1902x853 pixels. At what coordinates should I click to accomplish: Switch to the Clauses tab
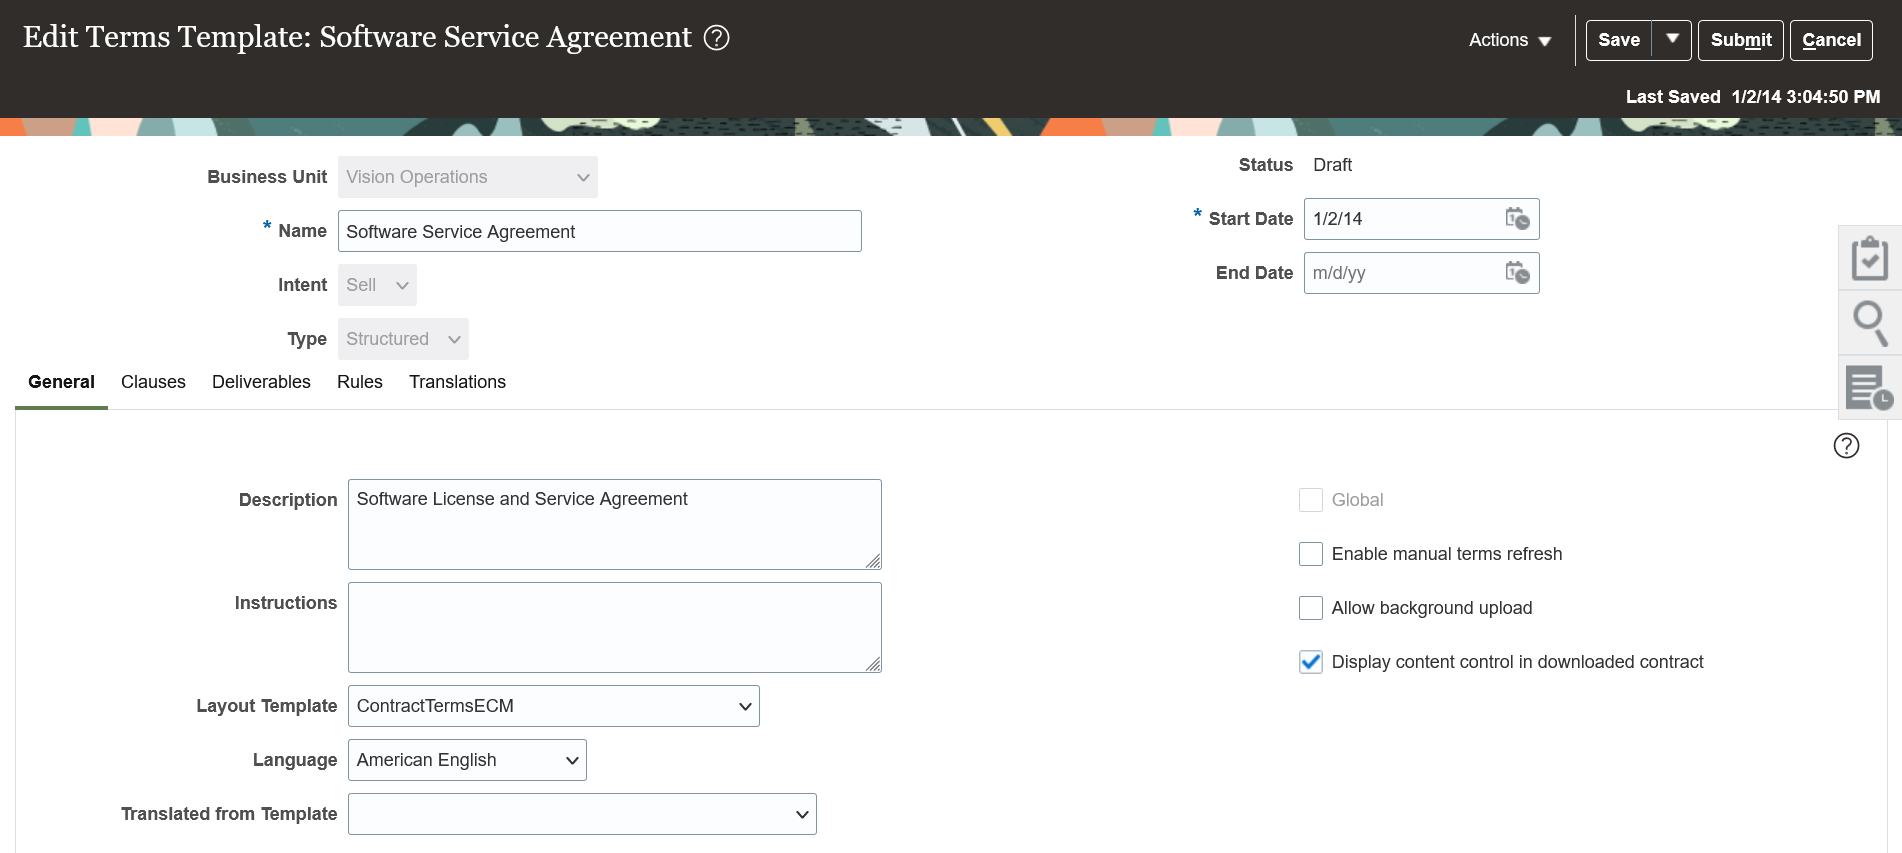(x=153, y=382)
